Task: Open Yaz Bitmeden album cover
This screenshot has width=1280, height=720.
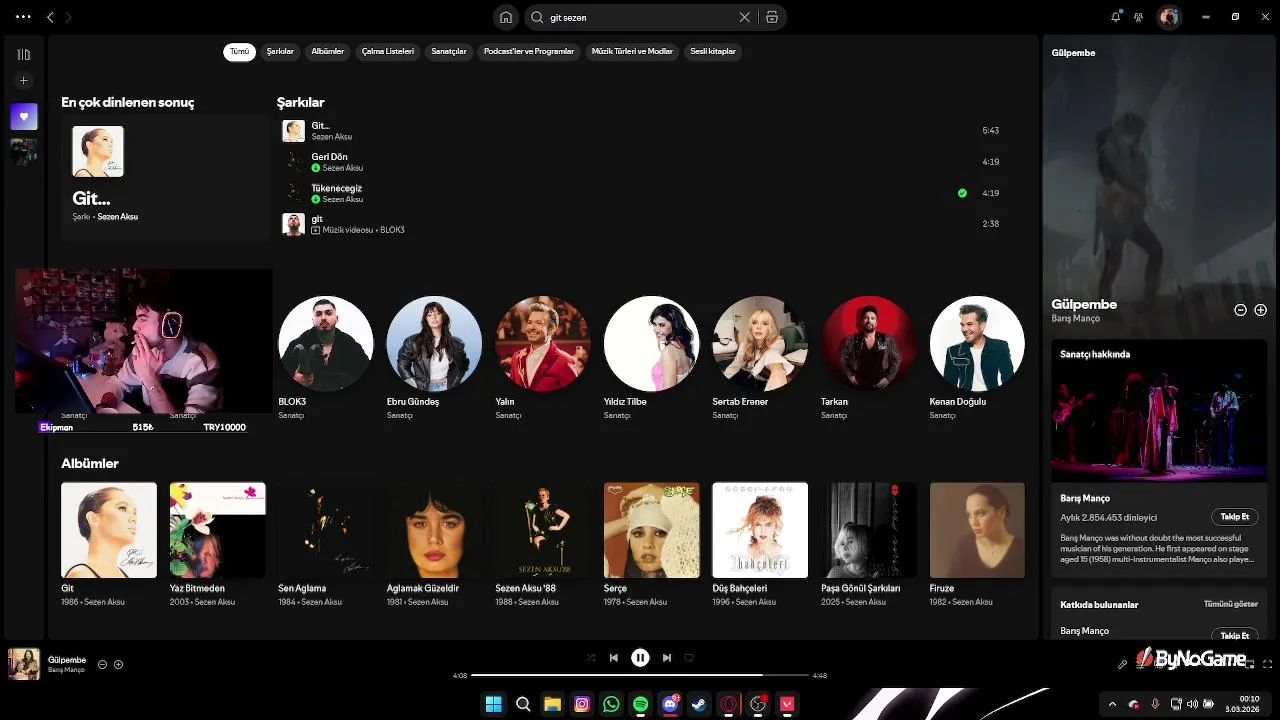Action: (x=217, y=530)
